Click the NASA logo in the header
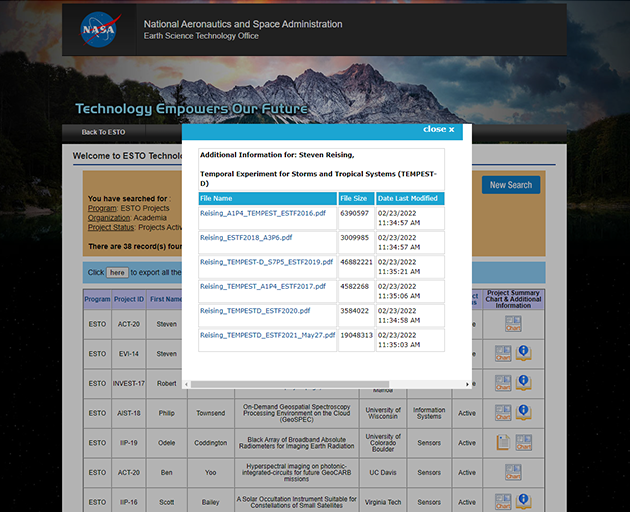Image resolution: width=630 pixels, height=512 pixels. coord(100,30)
